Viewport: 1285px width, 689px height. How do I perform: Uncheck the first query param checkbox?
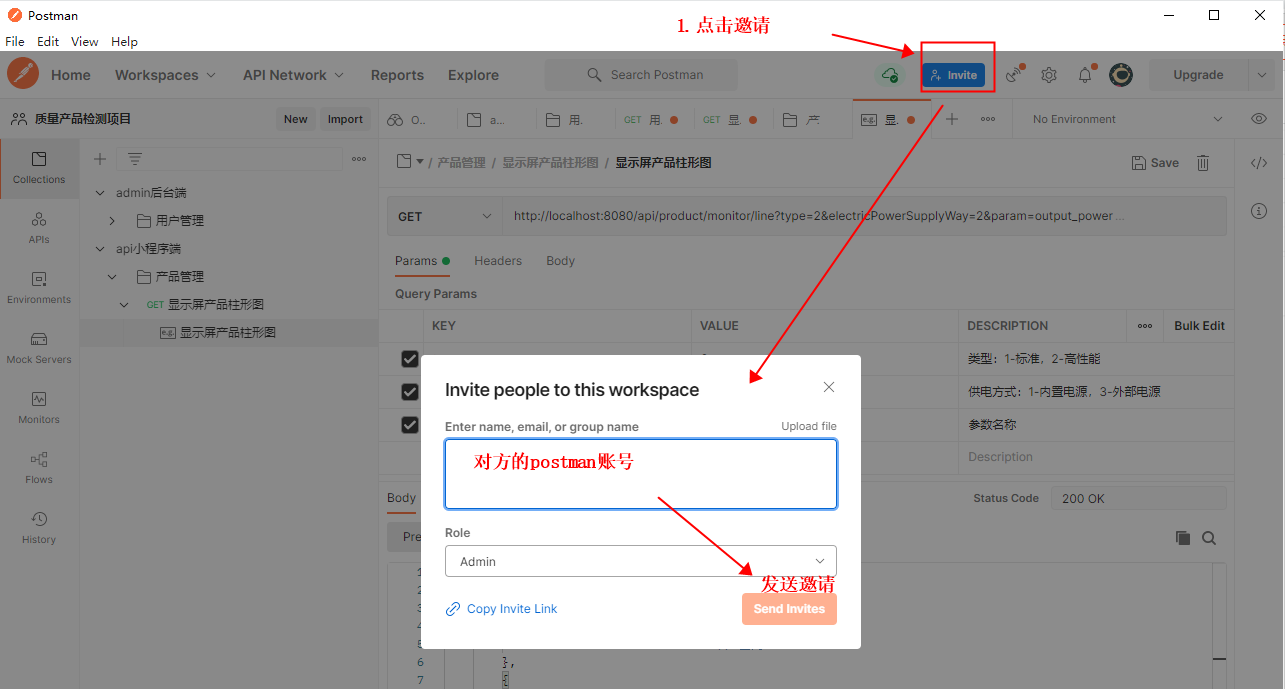tap(410, 359)
